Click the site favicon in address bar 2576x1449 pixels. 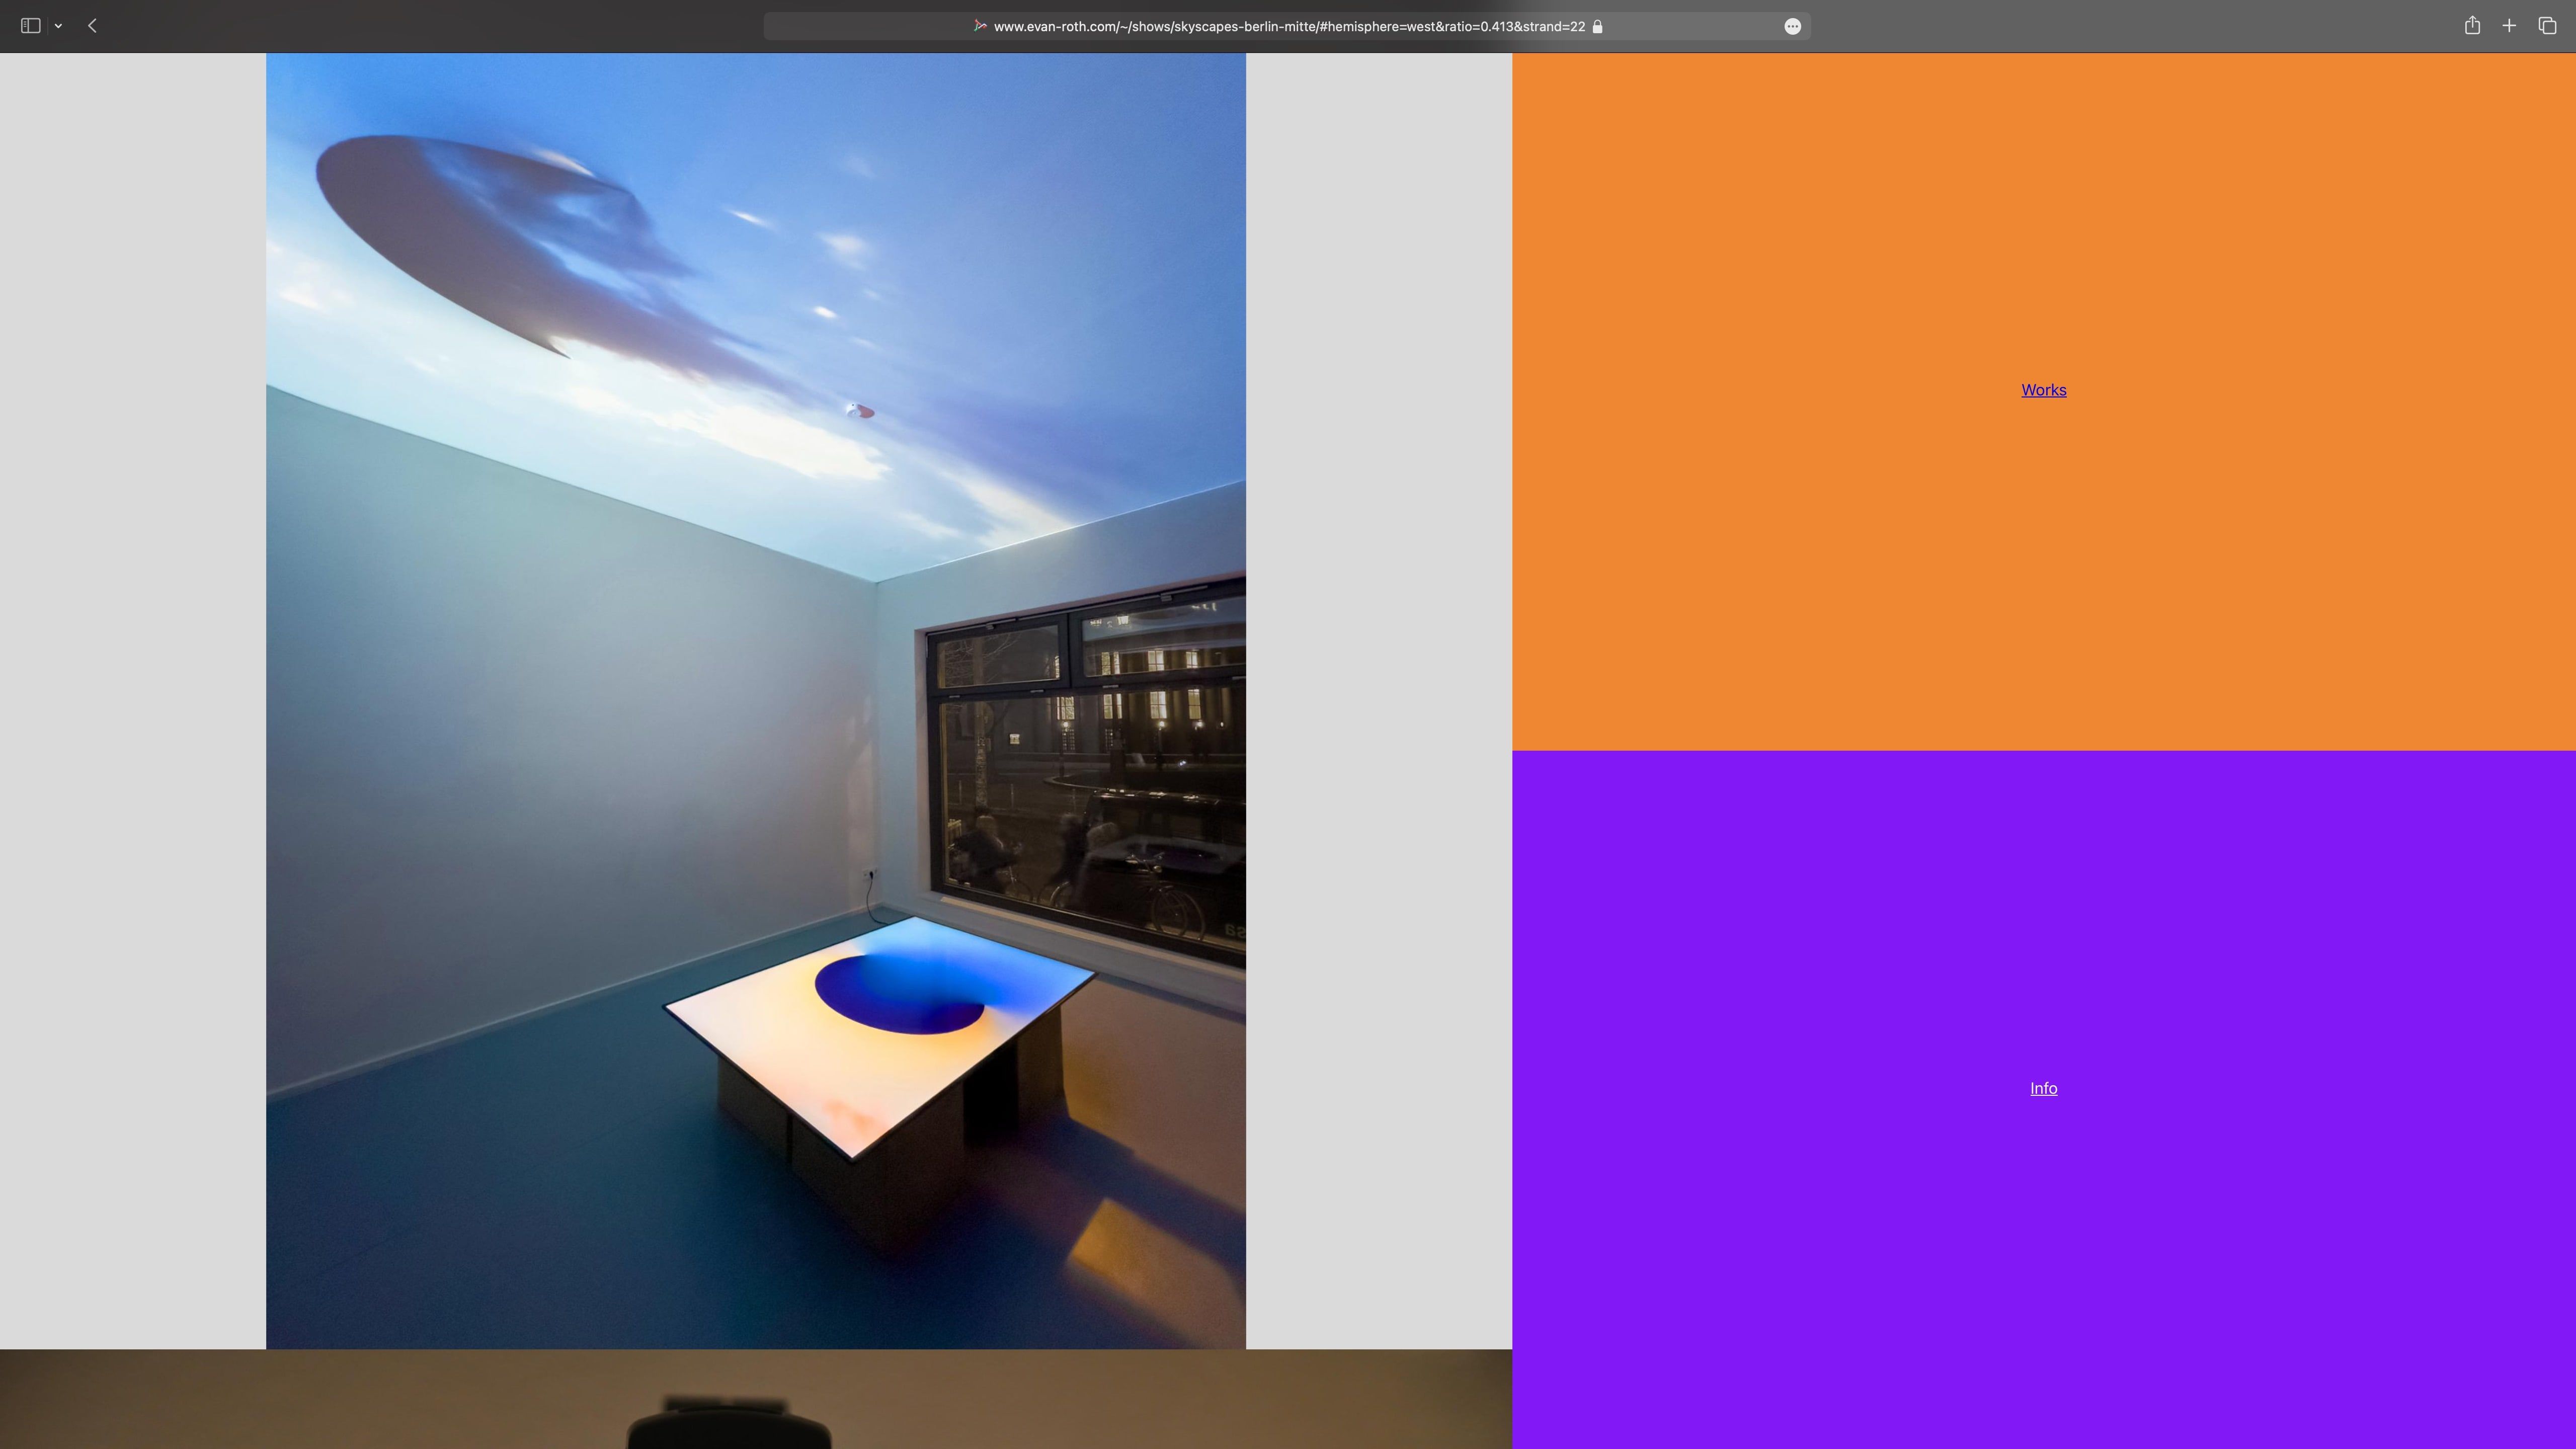(980, 26)
